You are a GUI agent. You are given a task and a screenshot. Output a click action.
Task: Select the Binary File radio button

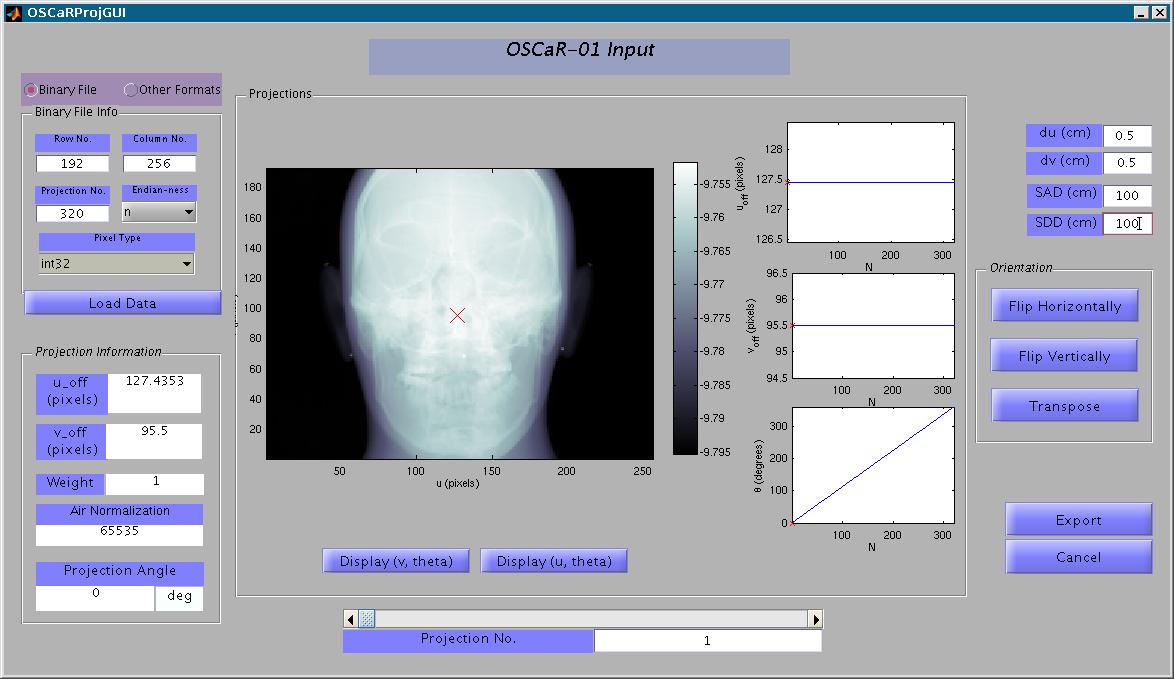click(x=31, y=90)
